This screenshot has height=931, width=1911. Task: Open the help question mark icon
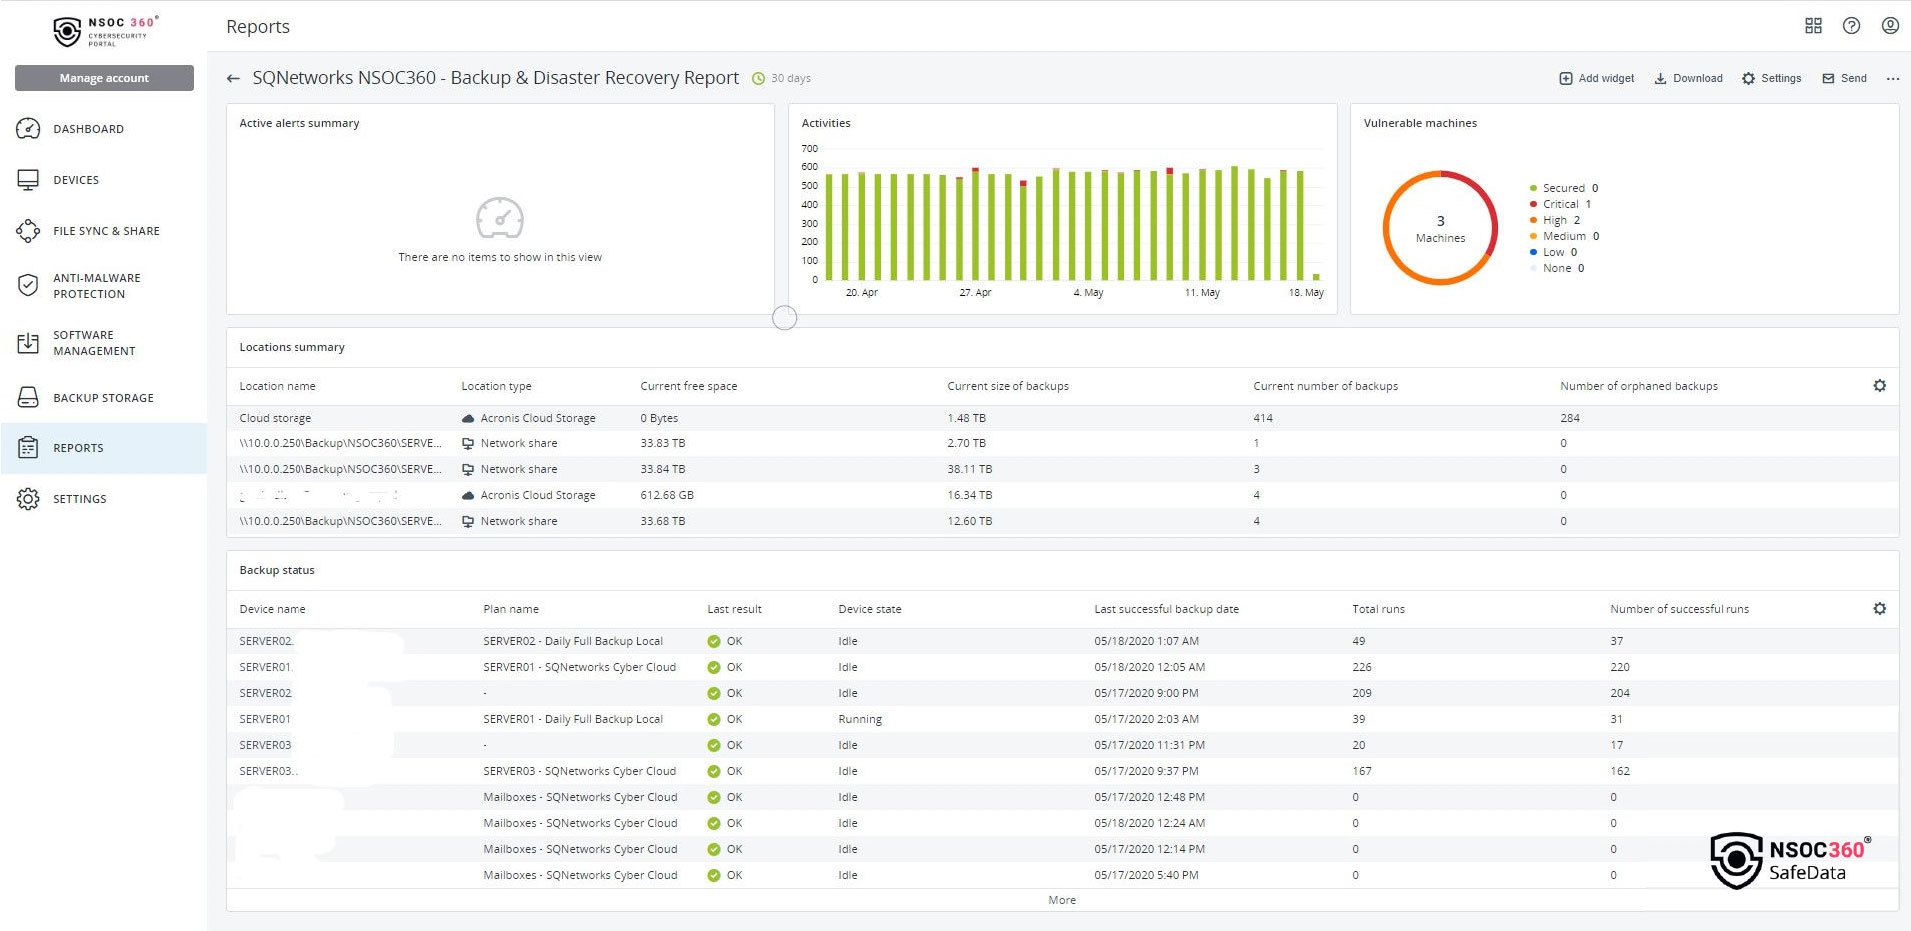pyautogui.click(x=1851, y=26)
